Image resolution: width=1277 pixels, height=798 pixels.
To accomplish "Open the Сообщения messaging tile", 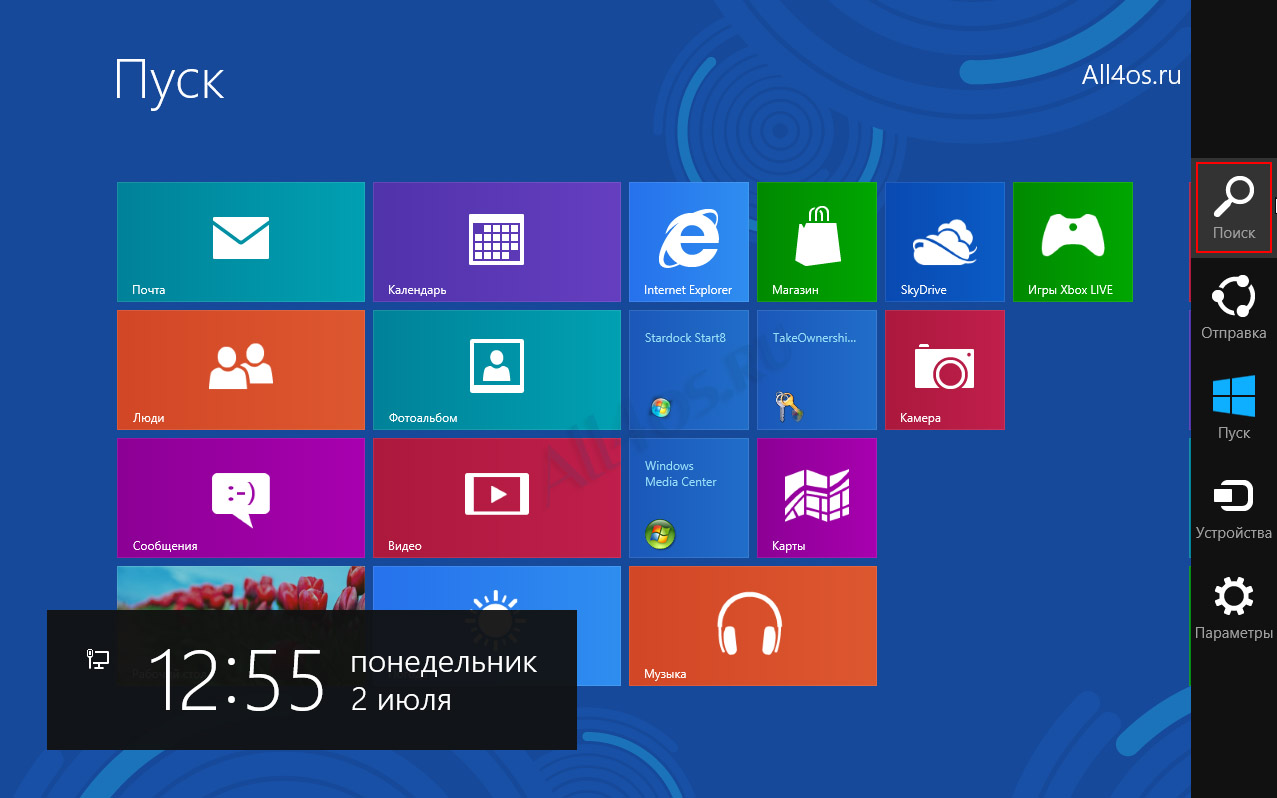I will point(241,498).
